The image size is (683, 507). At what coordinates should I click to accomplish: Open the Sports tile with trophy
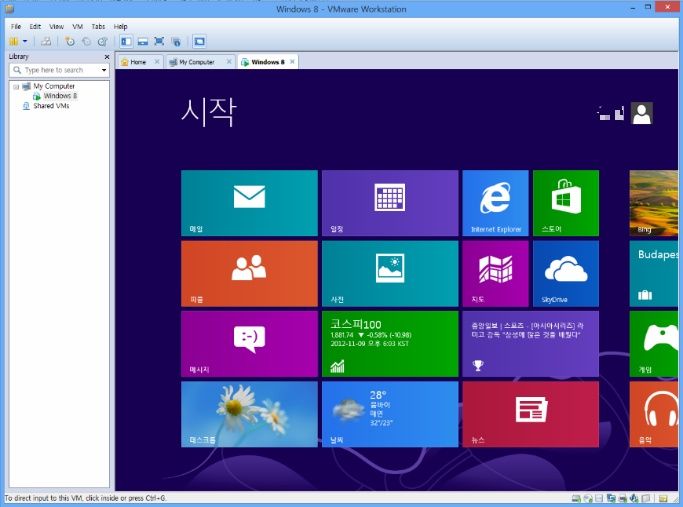tap(531, 344)
